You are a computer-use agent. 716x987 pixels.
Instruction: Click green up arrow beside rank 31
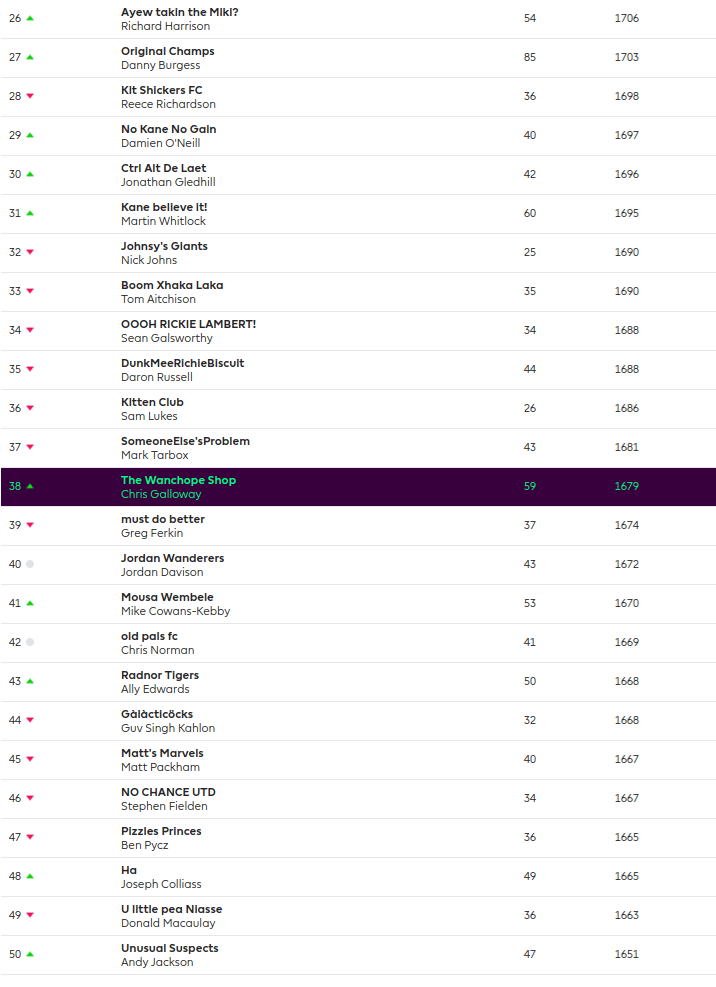(x=30, y=213)
